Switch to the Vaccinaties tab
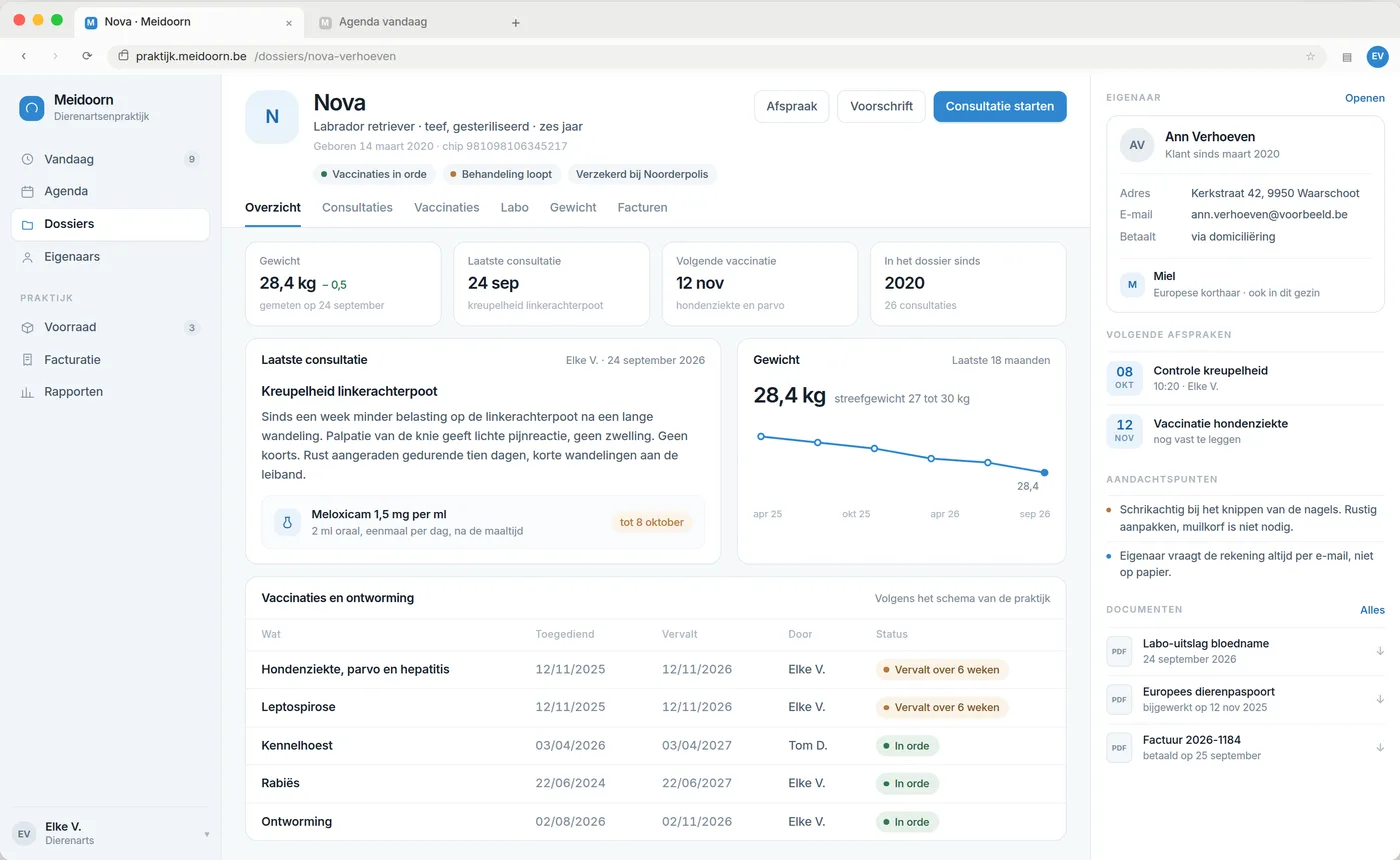The width and height of the screenshot is (1400, 860). tap(447, 207)
